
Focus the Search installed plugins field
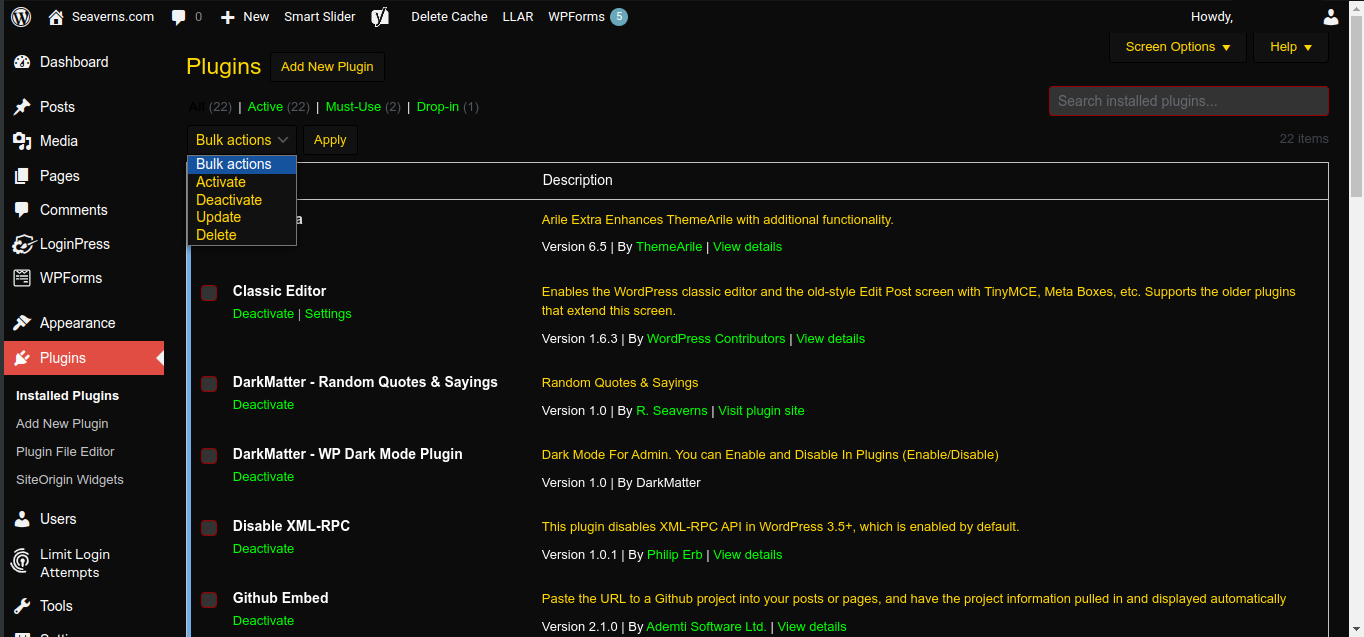pyautogui.click(x=1189, y=101)
